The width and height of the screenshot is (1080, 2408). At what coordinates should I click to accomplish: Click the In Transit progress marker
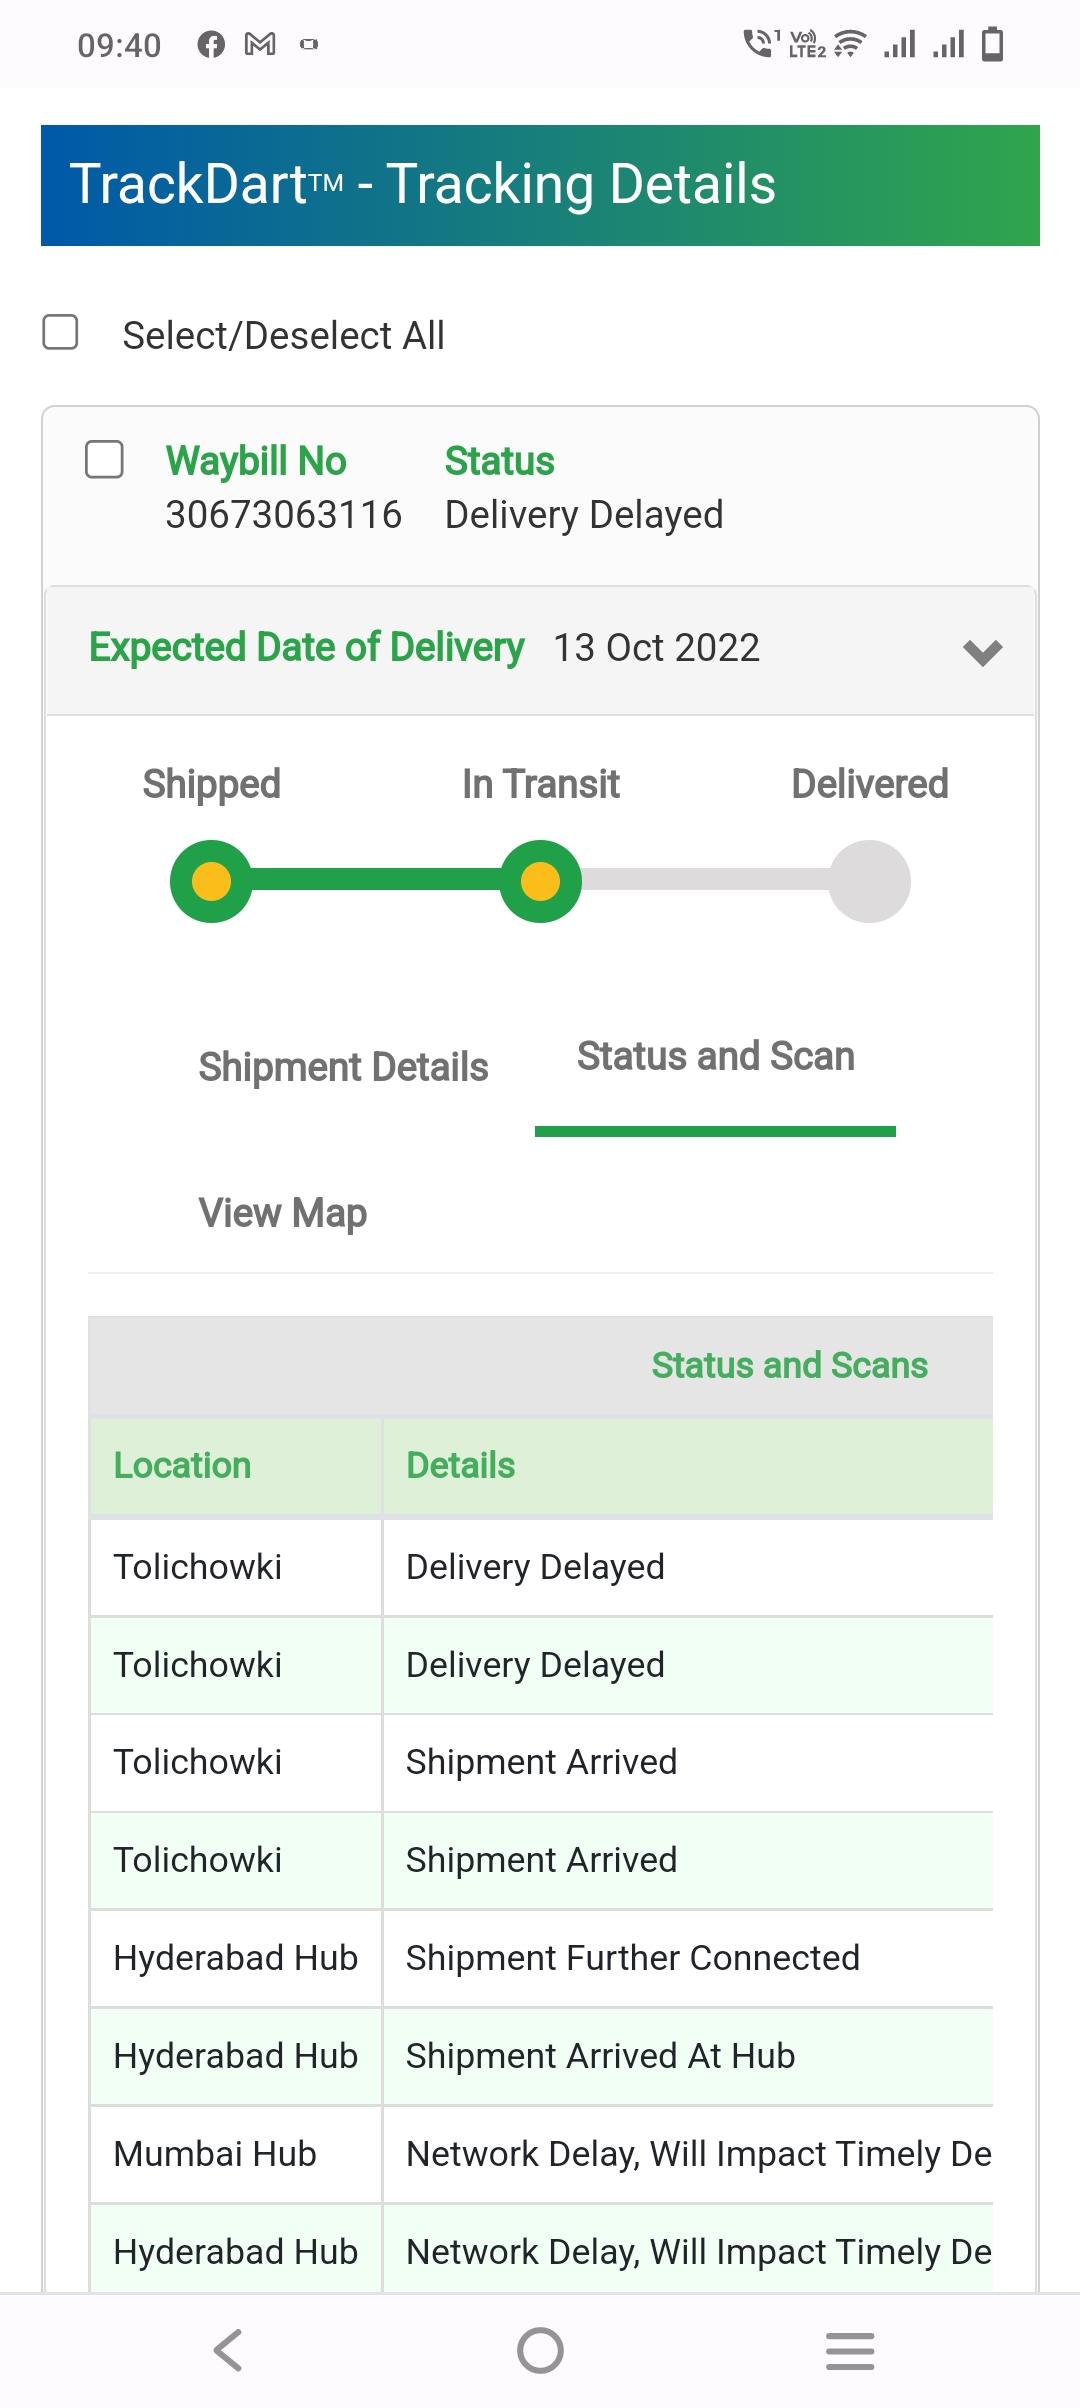(x=541, y=881)
